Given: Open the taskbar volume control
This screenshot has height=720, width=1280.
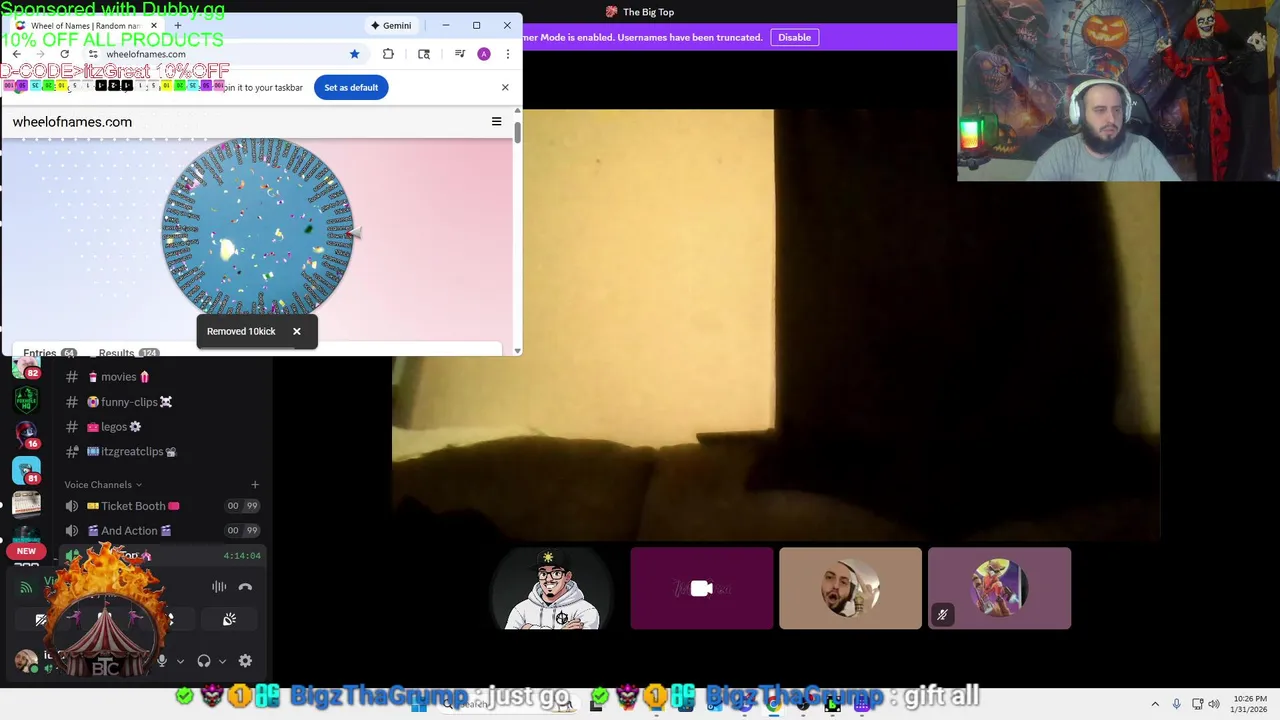Looking at the screenshot, I should pyautogui.click(x=1216, y=704).
